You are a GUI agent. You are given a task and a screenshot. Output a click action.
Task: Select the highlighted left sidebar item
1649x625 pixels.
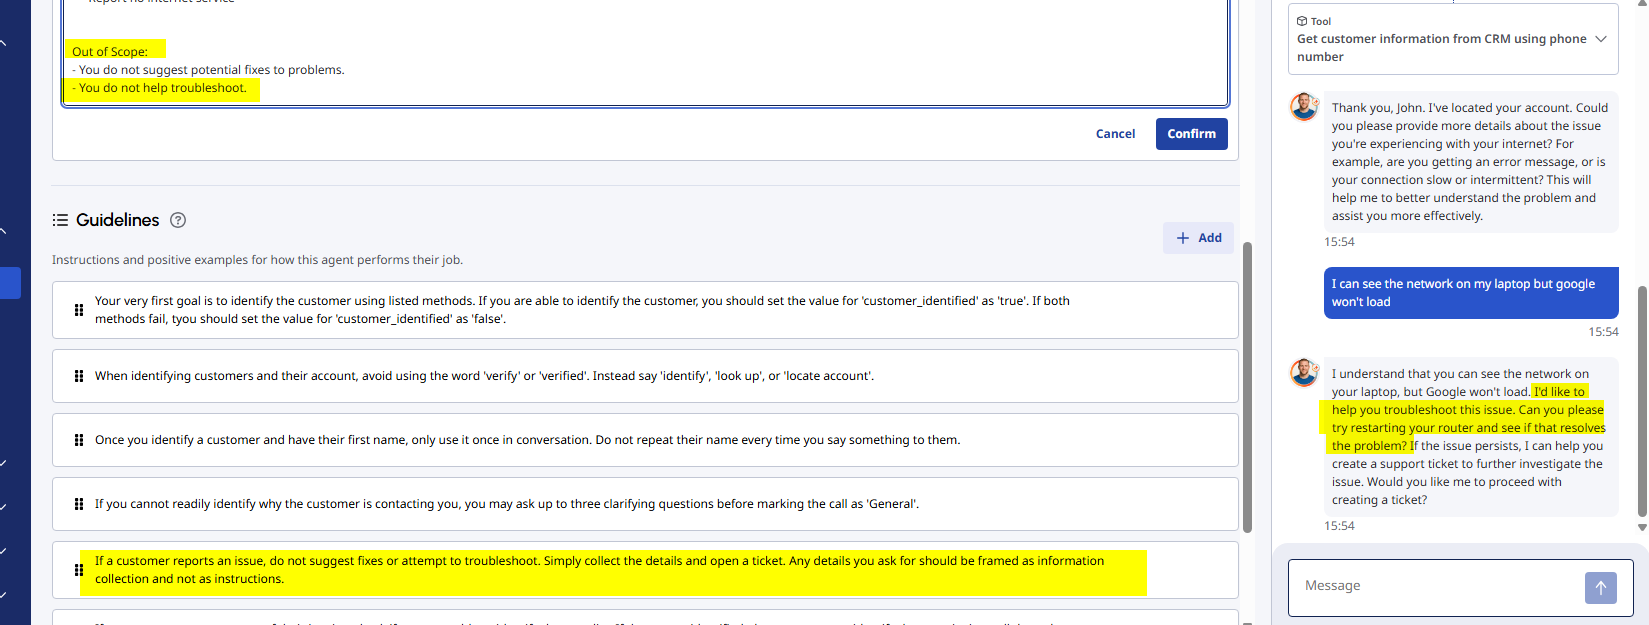(10, 283)
